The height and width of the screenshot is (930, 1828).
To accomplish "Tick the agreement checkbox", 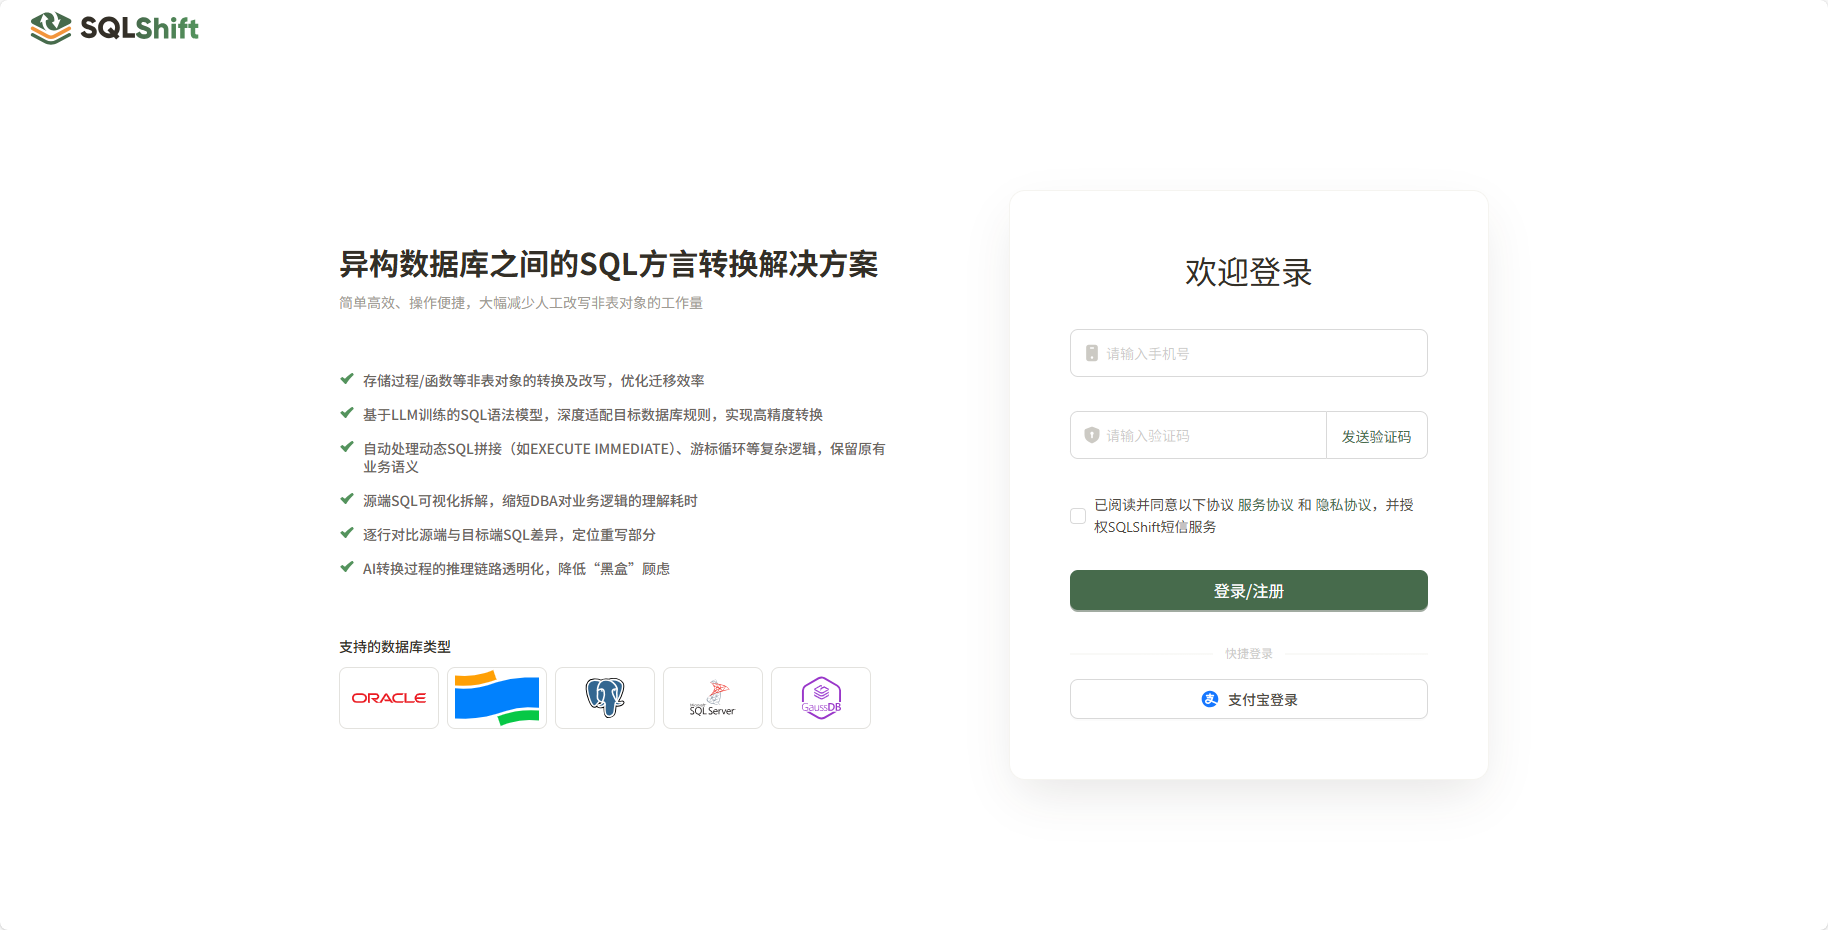I will pos(1078,516).
